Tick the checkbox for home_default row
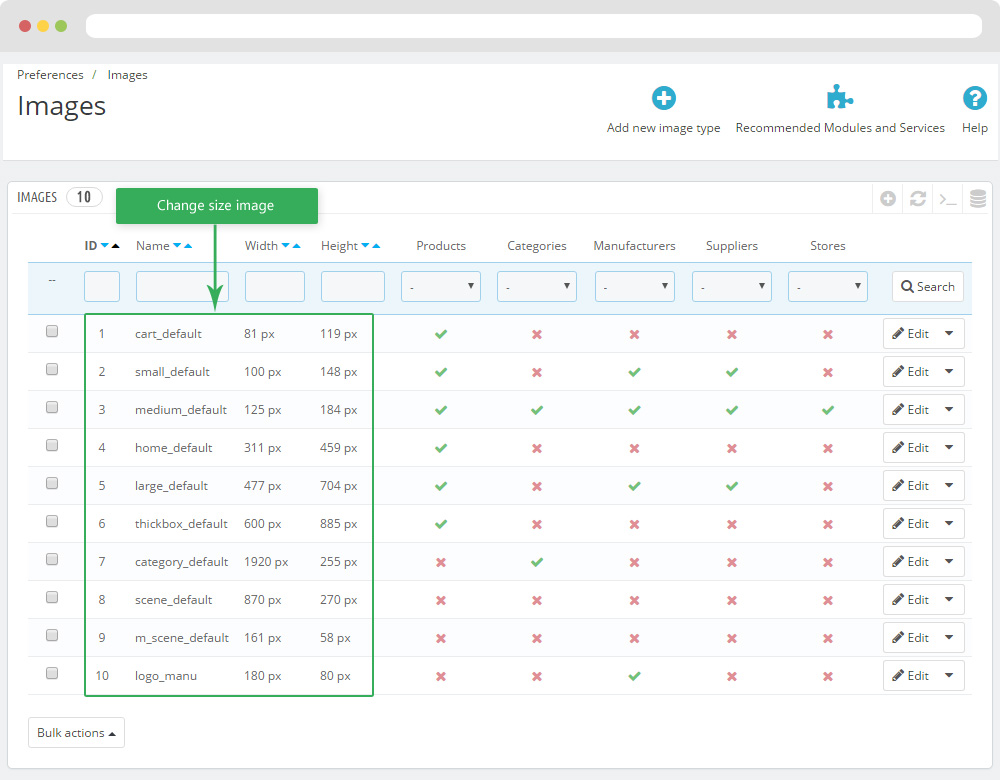Viewport: 1000px width, 780px height. point(52,446)
